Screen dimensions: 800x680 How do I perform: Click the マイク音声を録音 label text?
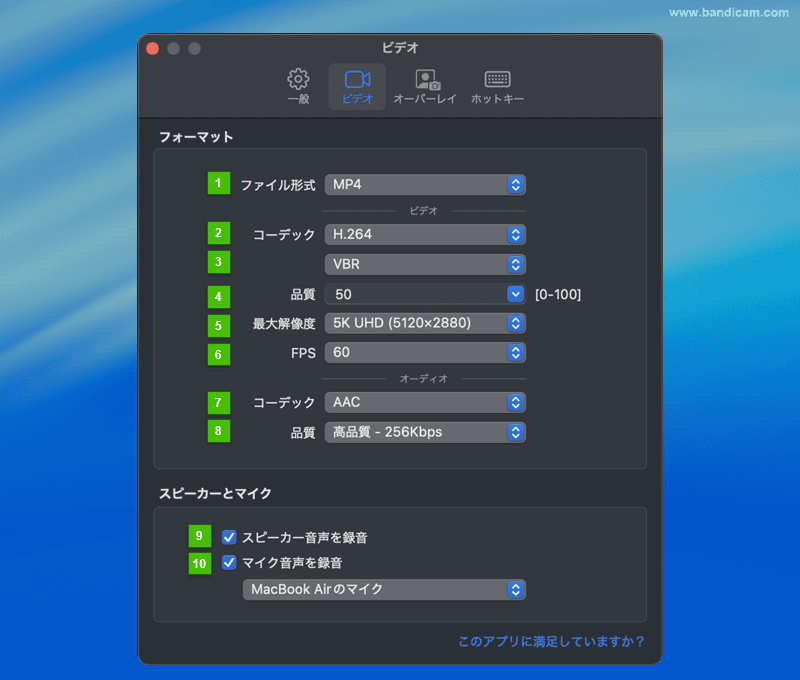(292, 563)
